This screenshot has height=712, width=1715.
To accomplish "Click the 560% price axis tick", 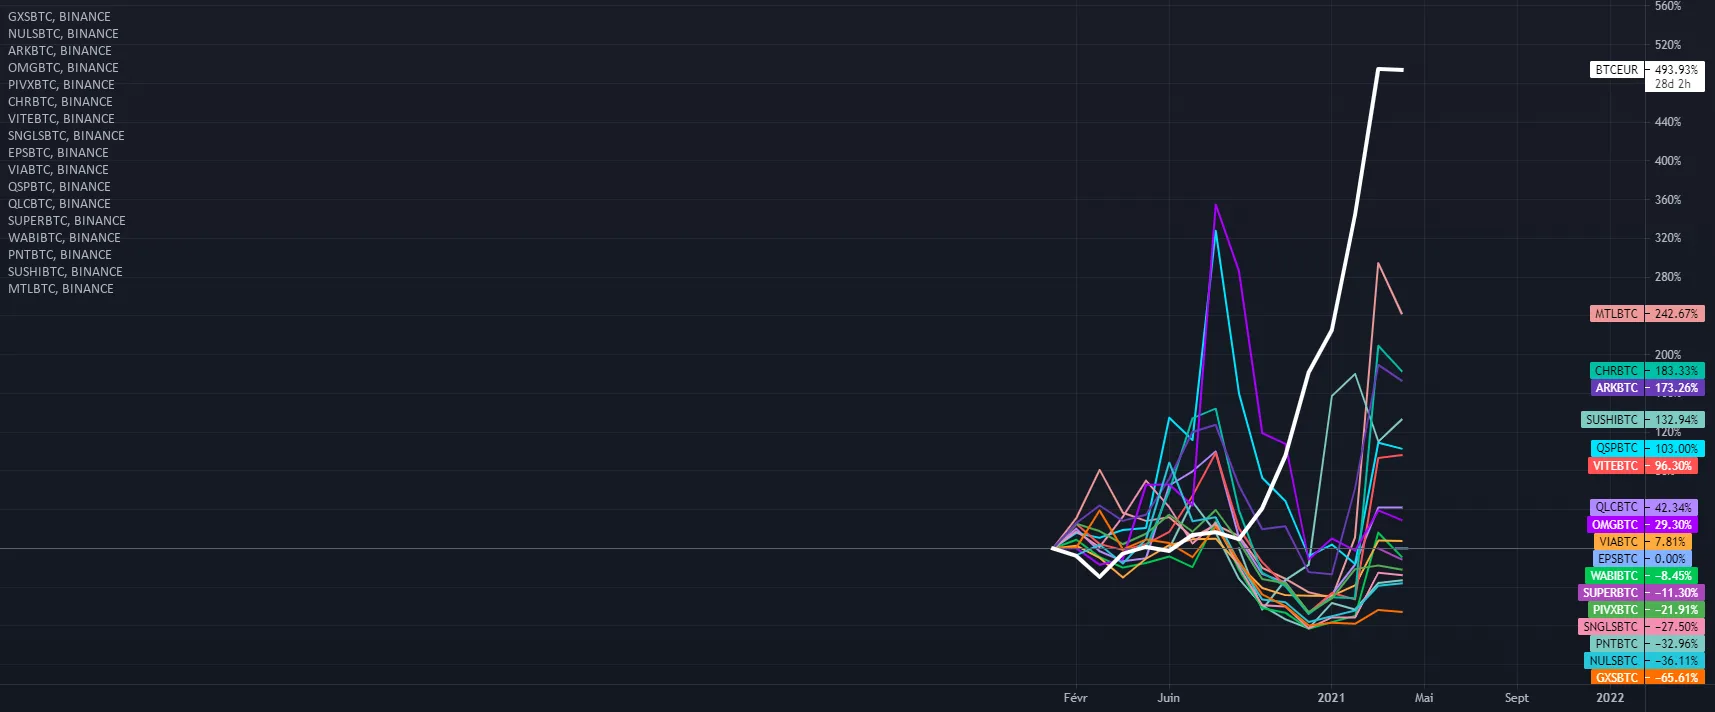I will click(x=1668, y=6).
